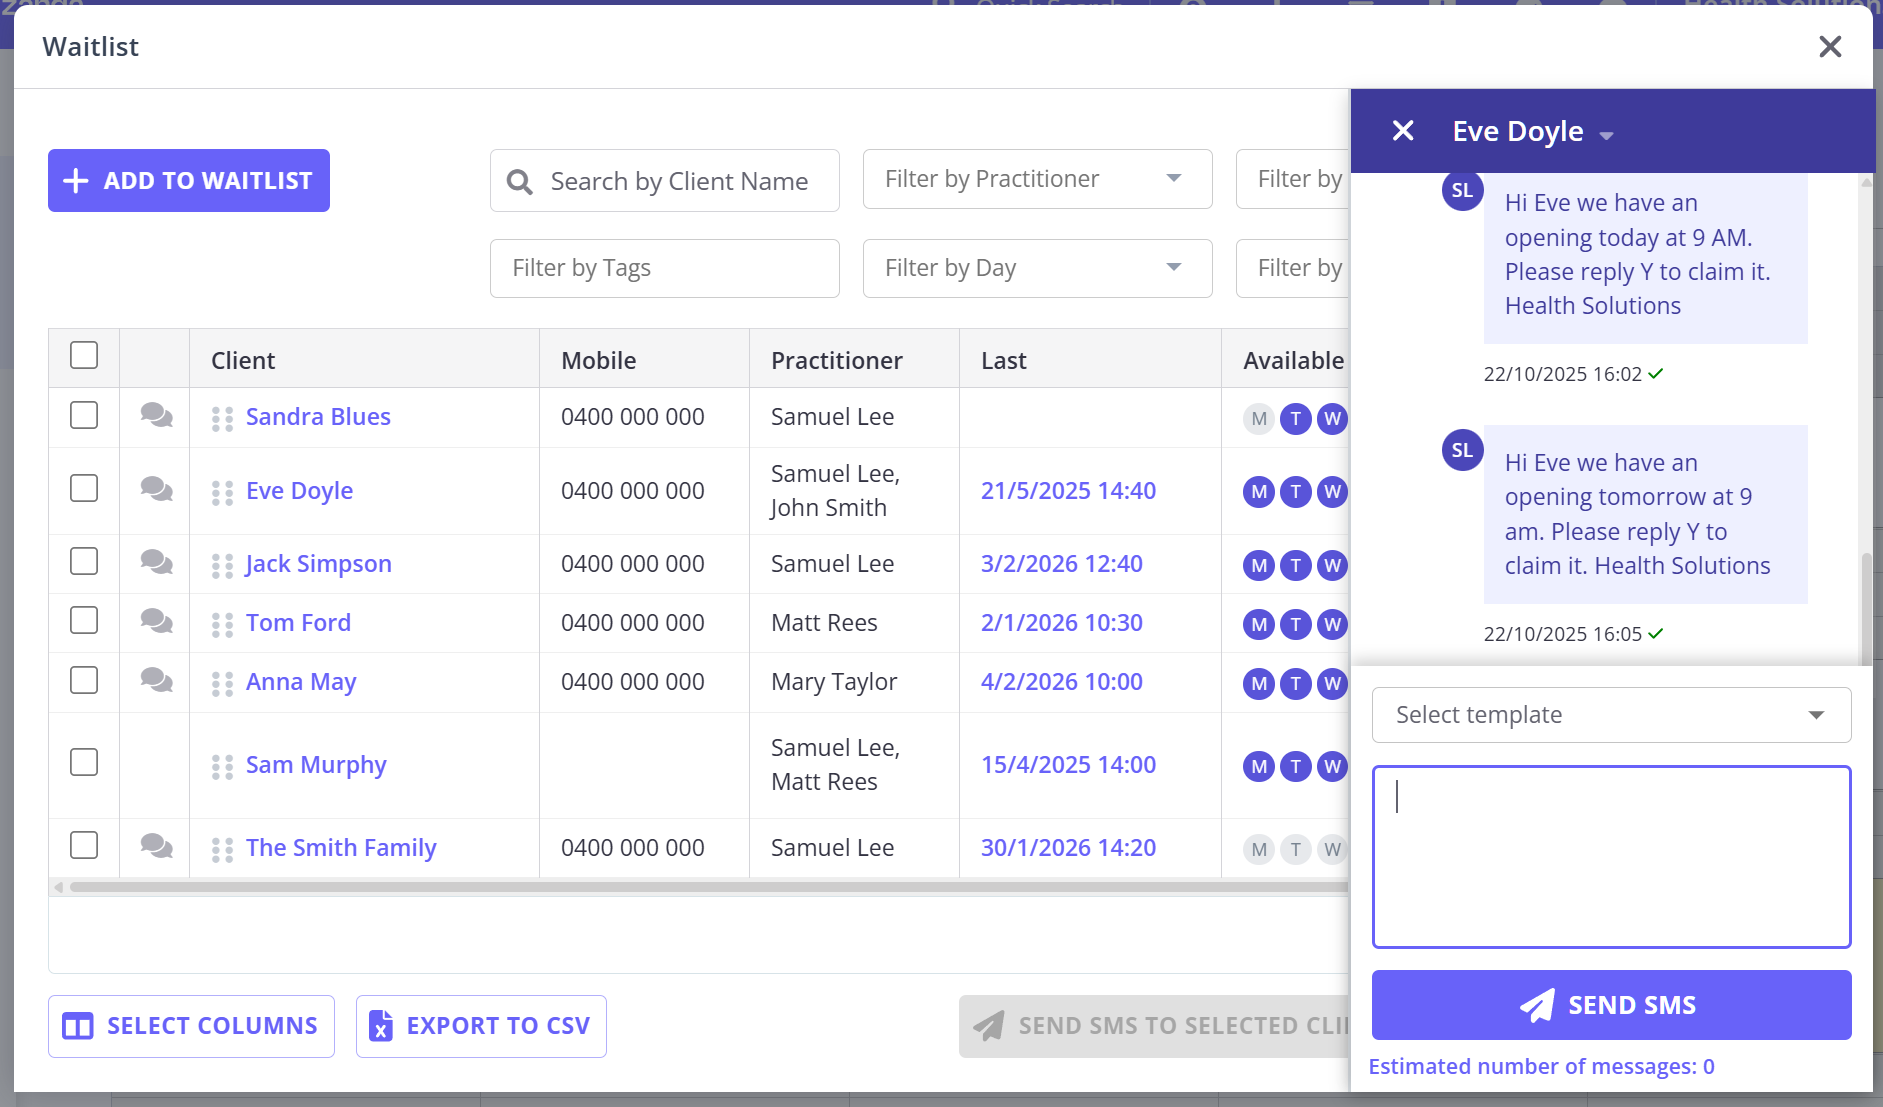Open the Filter by Day dropdown

click(x=1037, y=268)
